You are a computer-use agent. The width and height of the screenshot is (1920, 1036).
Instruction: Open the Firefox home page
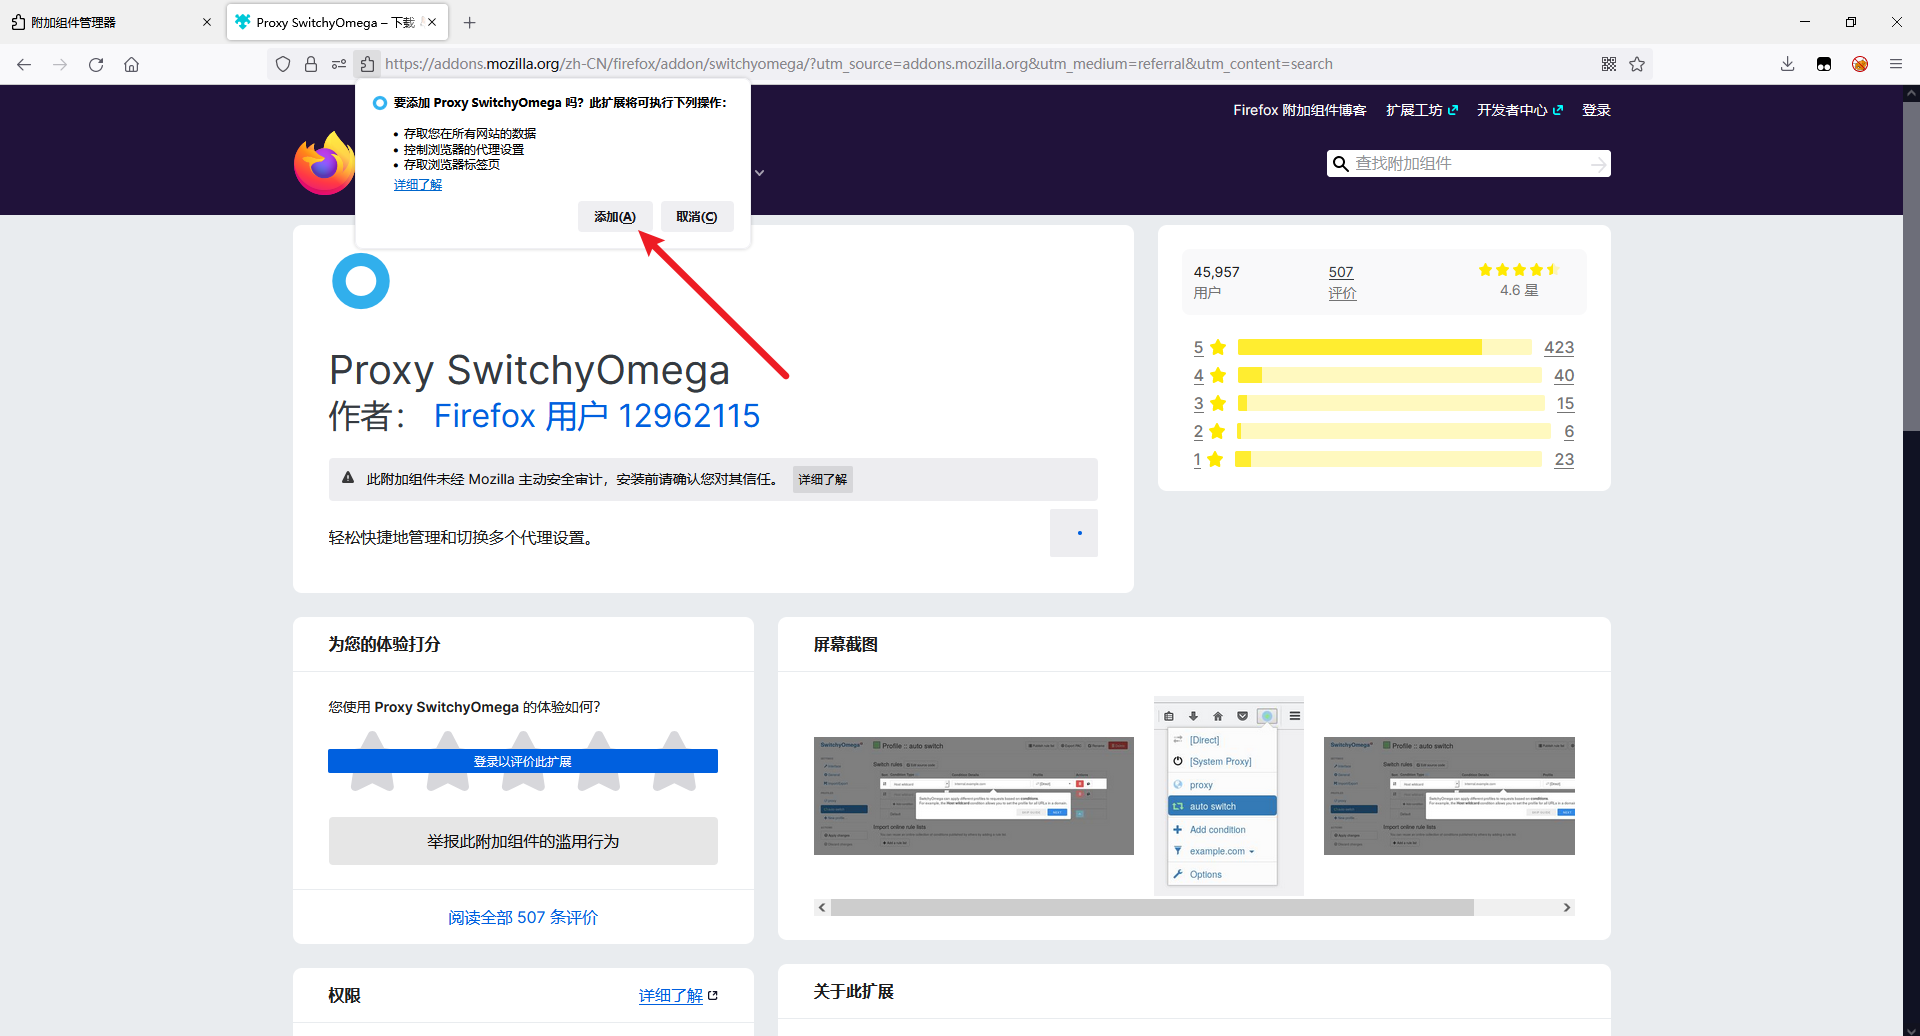point(131,64)
